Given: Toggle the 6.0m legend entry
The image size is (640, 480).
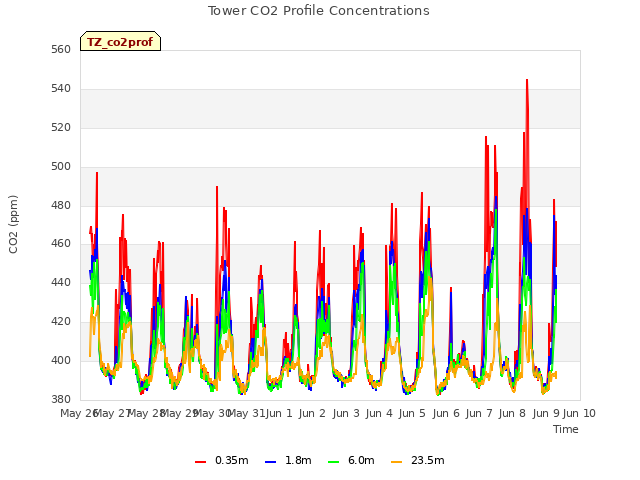Looking at the screenshot, I should 351,460.
